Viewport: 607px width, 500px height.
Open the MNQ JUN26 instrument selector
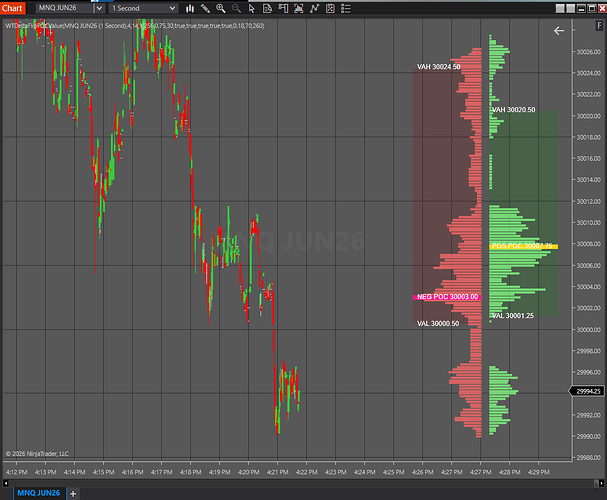pyautogui.click(x=65, y=8)
